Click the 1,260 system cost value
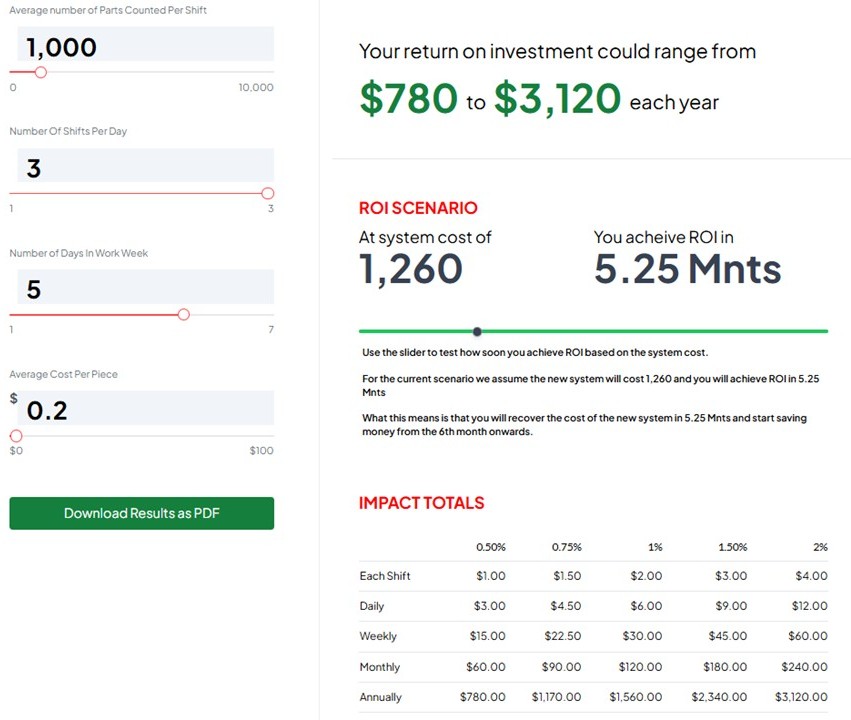 point(411,269)
